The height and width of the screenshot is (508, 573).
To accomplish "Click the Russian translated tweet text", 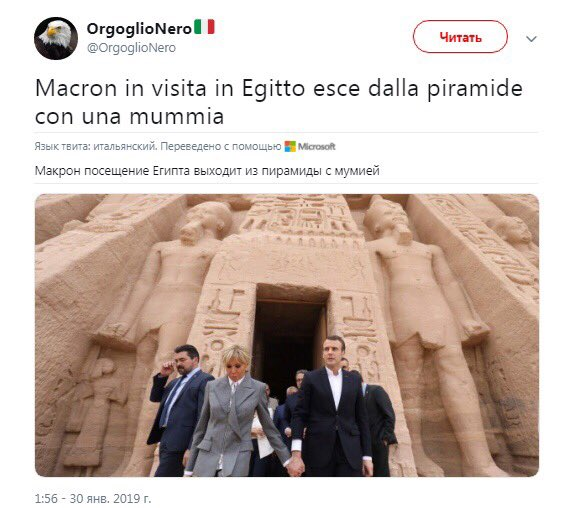I will (207, 171).
